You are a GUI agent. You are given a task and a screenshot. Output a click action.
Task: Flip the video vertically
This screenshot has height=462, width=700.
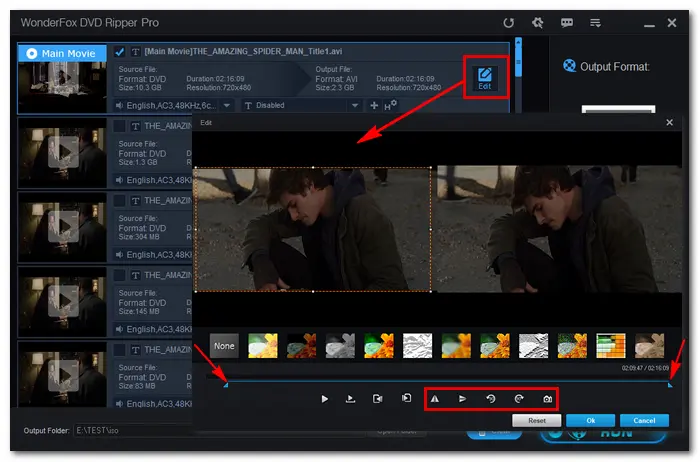click(462, 399)
